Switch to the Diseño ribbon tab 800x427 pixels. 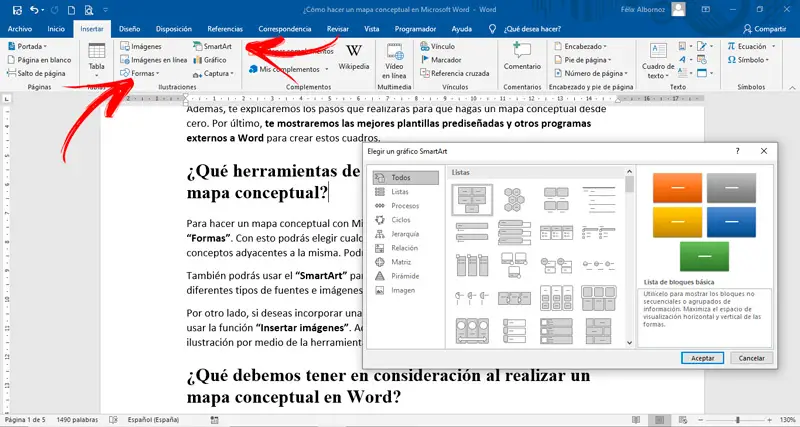coord(130,29)
